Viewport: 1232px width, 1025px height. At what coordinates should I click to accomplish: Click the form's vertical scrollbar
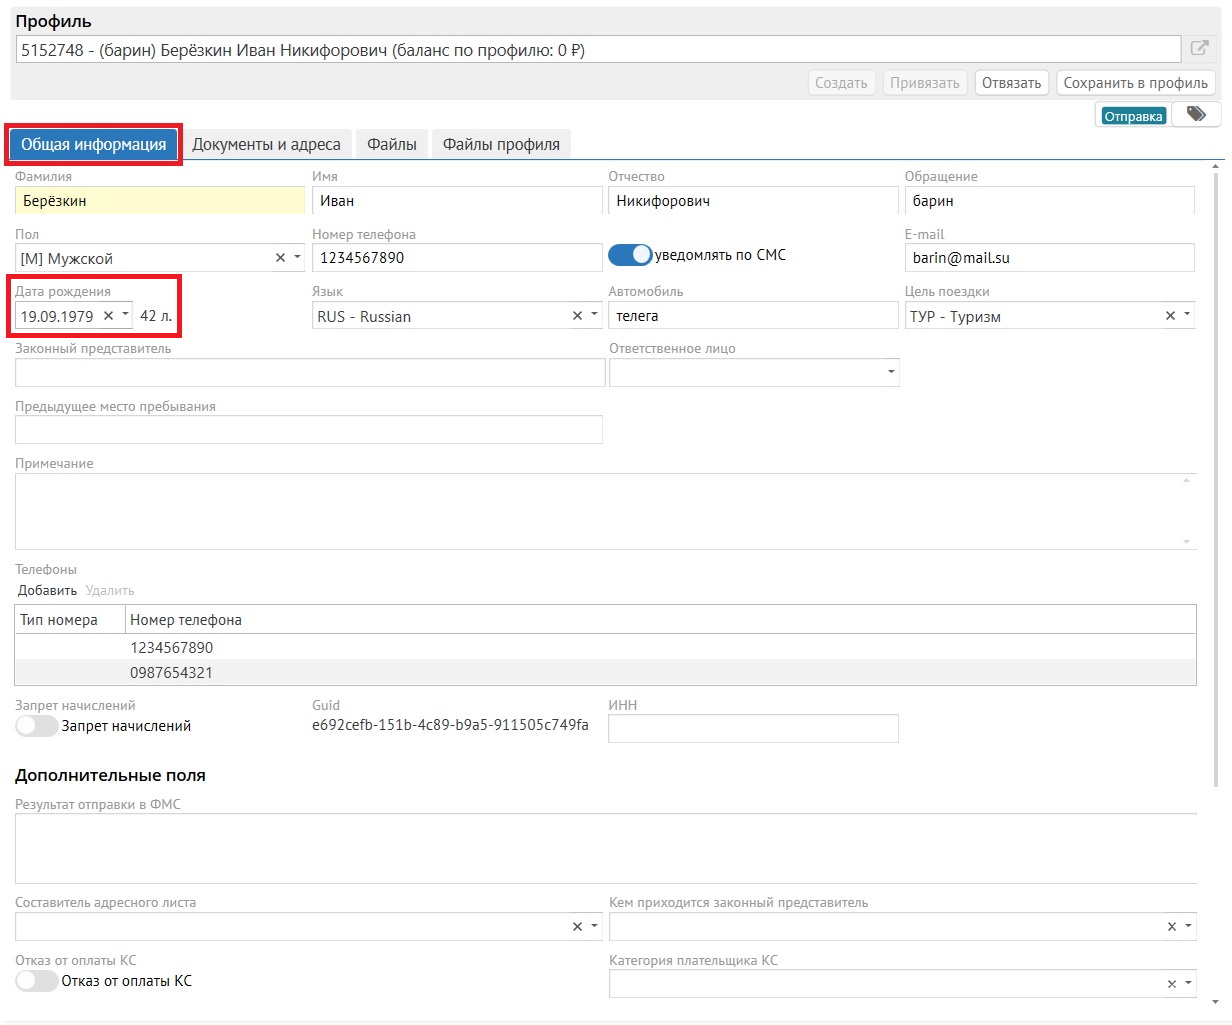(1216, 500)
